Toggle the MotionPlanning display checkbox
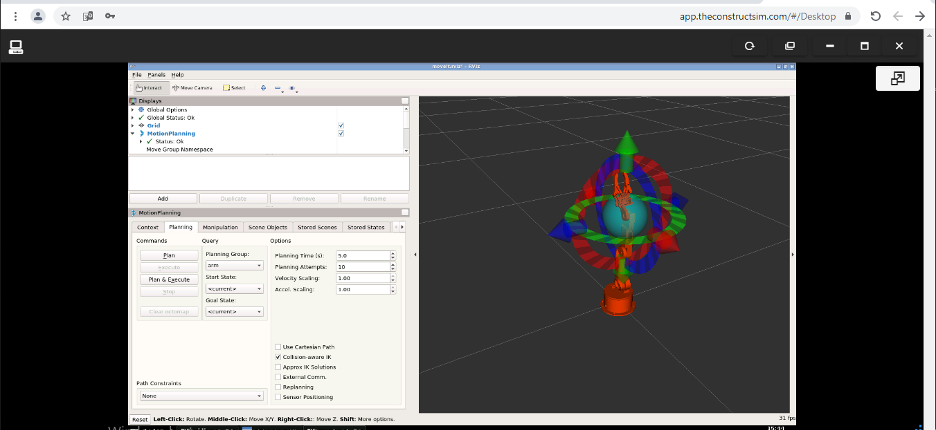This screenshot has width=936, height=430. pos(341,134)
